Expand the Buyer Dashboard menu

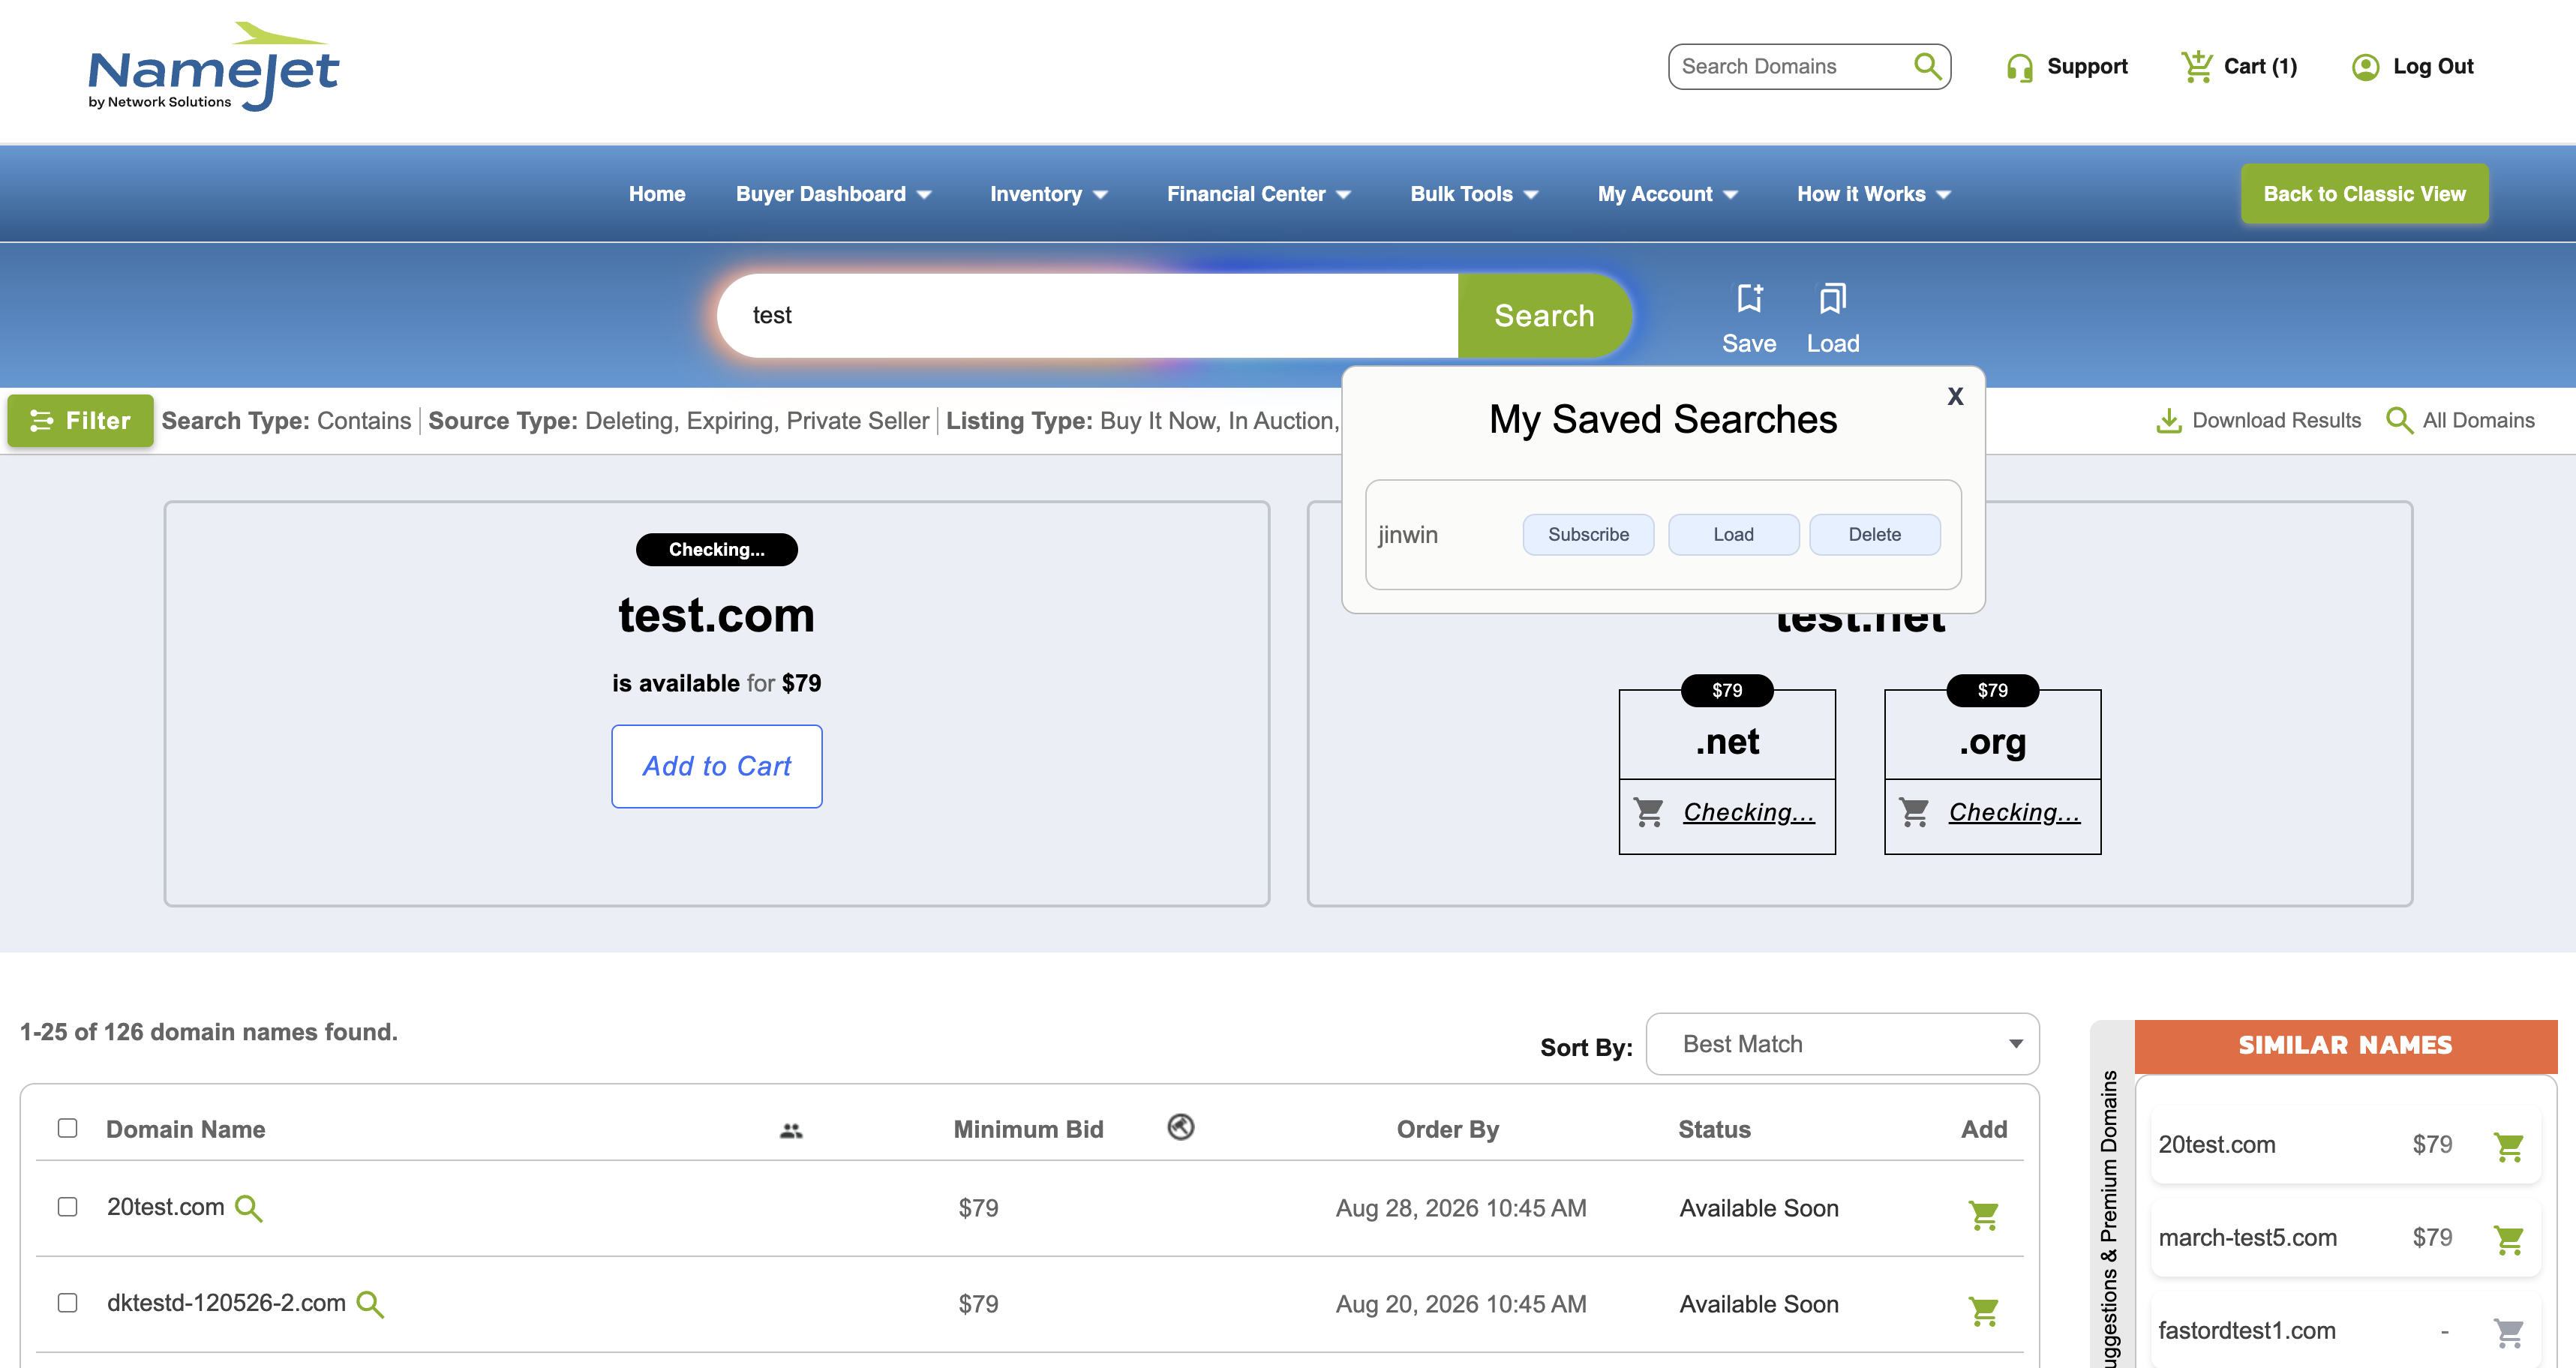(833, 194)
